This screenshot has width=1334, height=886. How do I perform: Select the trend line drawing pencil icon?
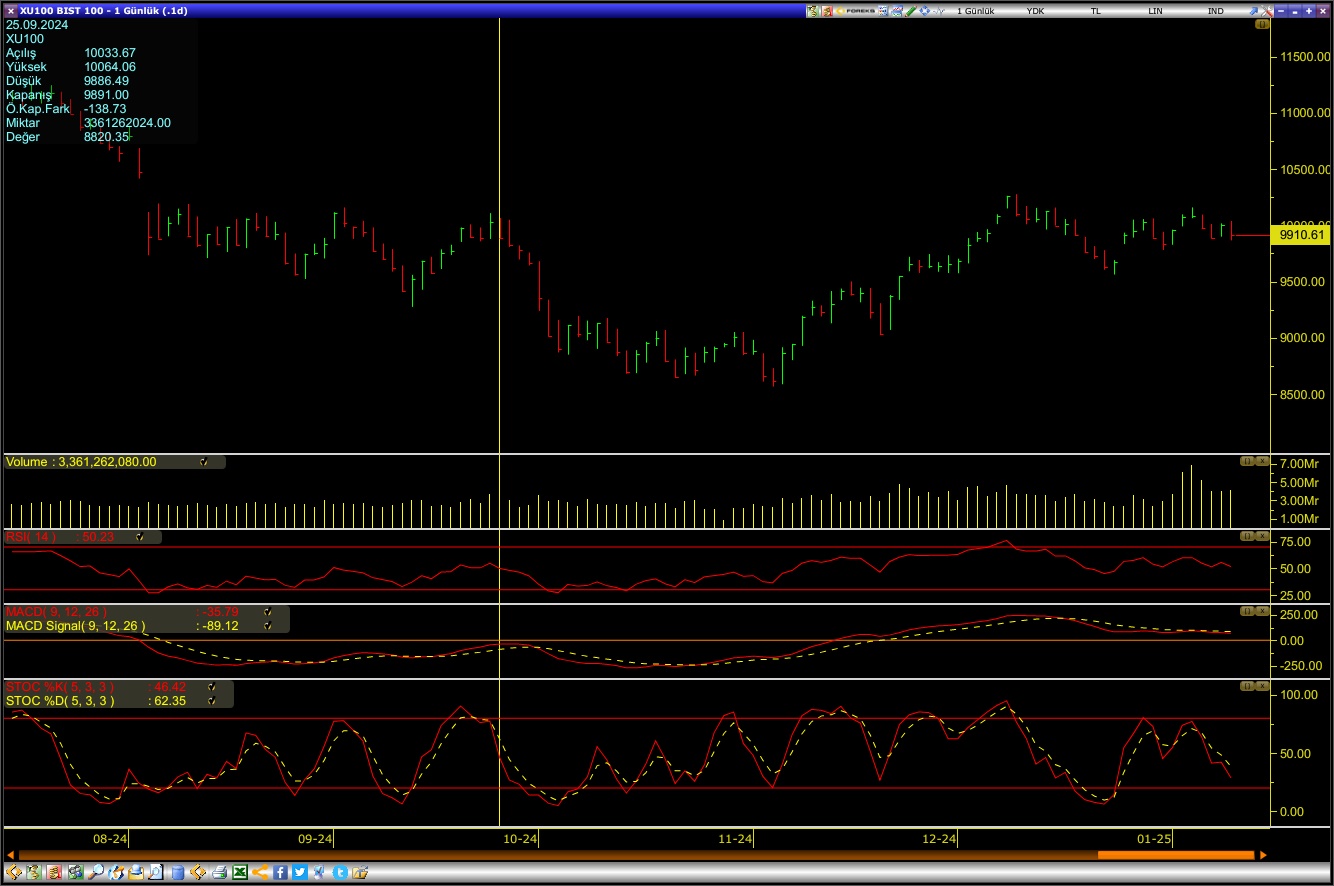tap(911, 10)
